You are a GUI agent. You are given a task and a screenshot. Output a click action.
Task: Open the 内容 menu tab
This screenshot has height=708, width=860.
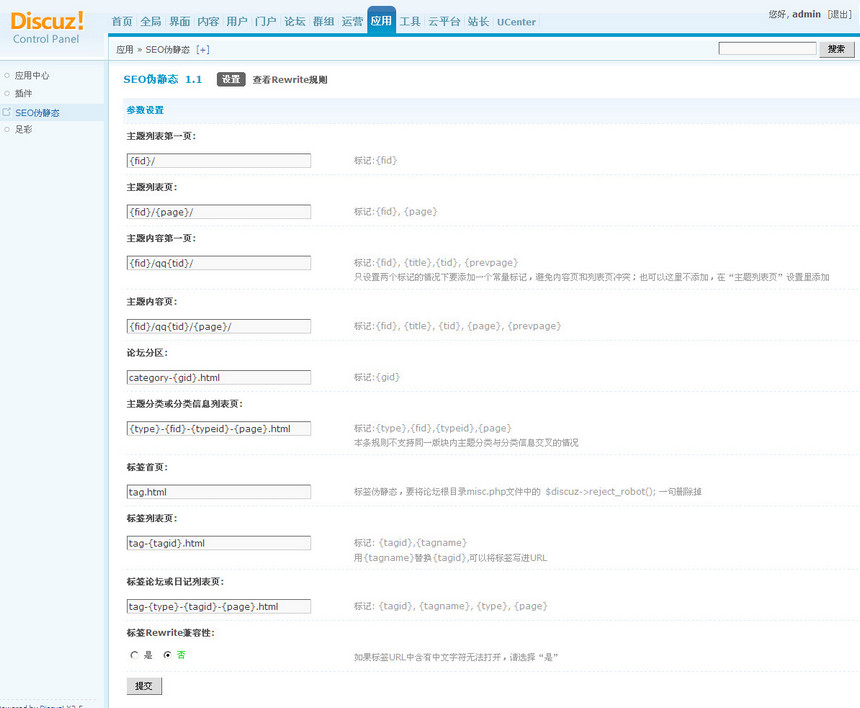tap(208, 21)
